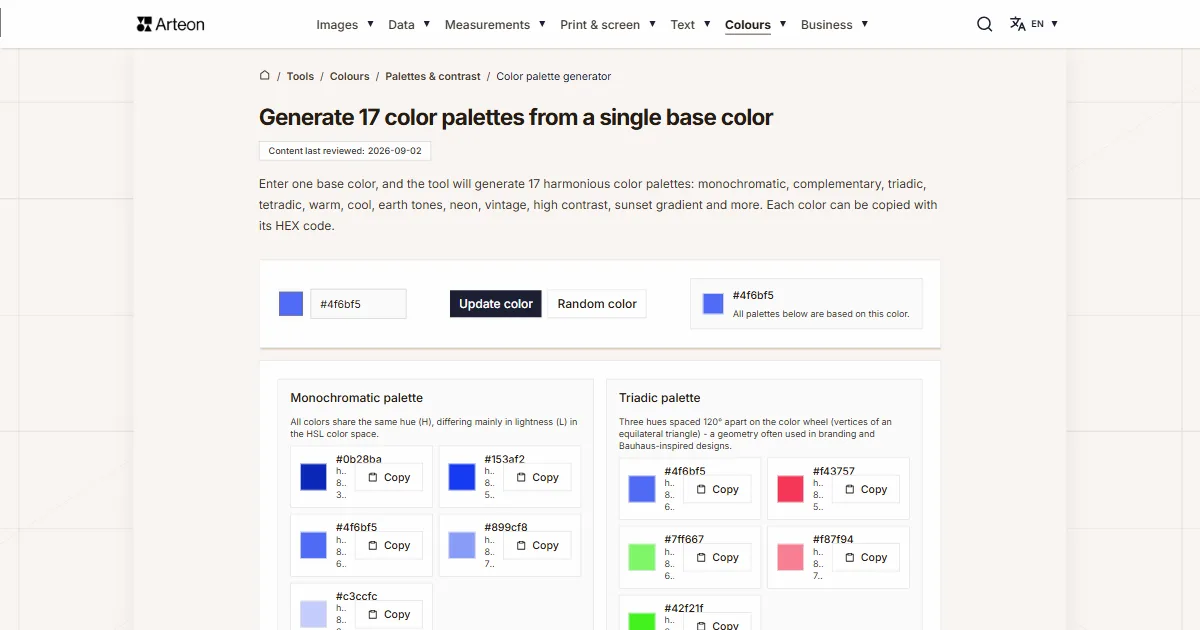The width and height of the screenshot is (1200, 630).
Task: Expand the Data menu
Action: (409, 24)
